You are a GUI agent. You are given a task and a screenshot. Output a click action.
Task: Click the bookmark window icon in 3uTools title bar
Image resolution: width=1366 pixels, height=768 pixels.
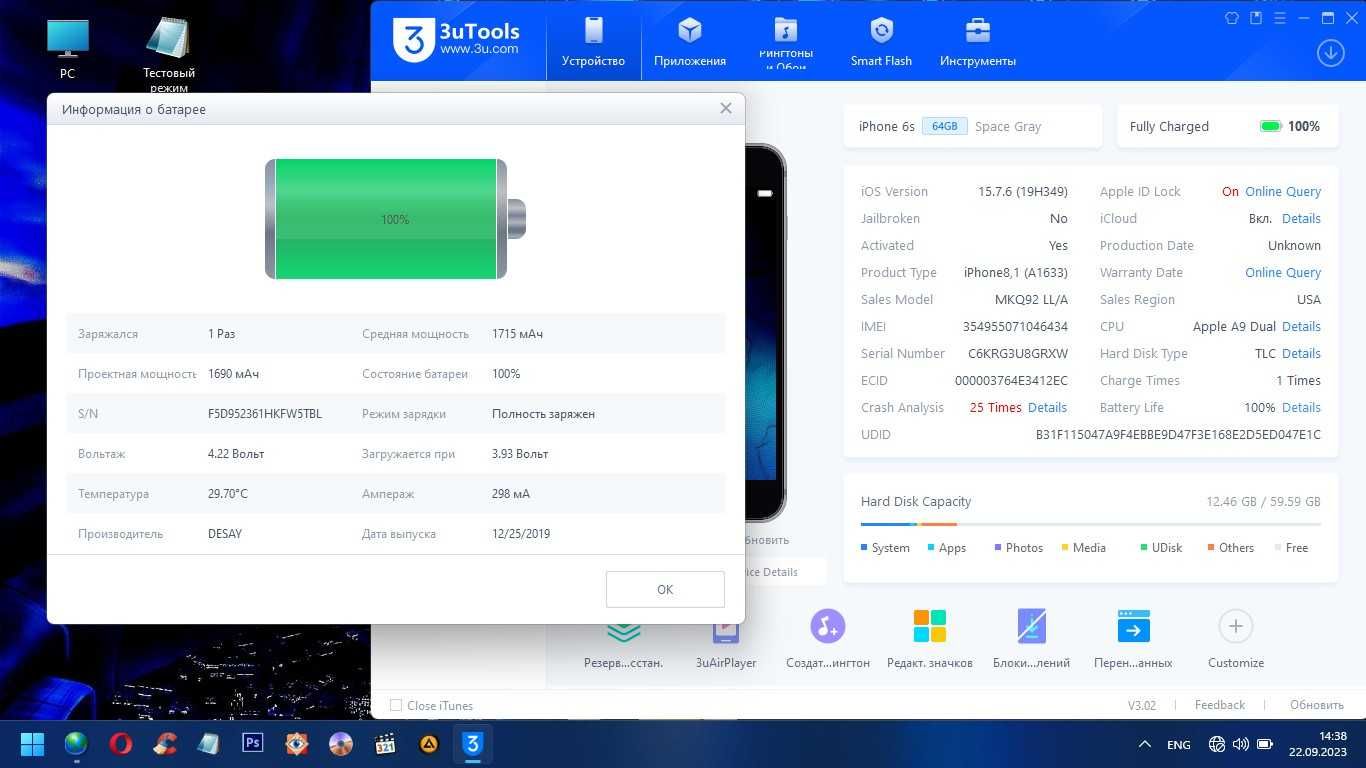[x=1256, y=18]
